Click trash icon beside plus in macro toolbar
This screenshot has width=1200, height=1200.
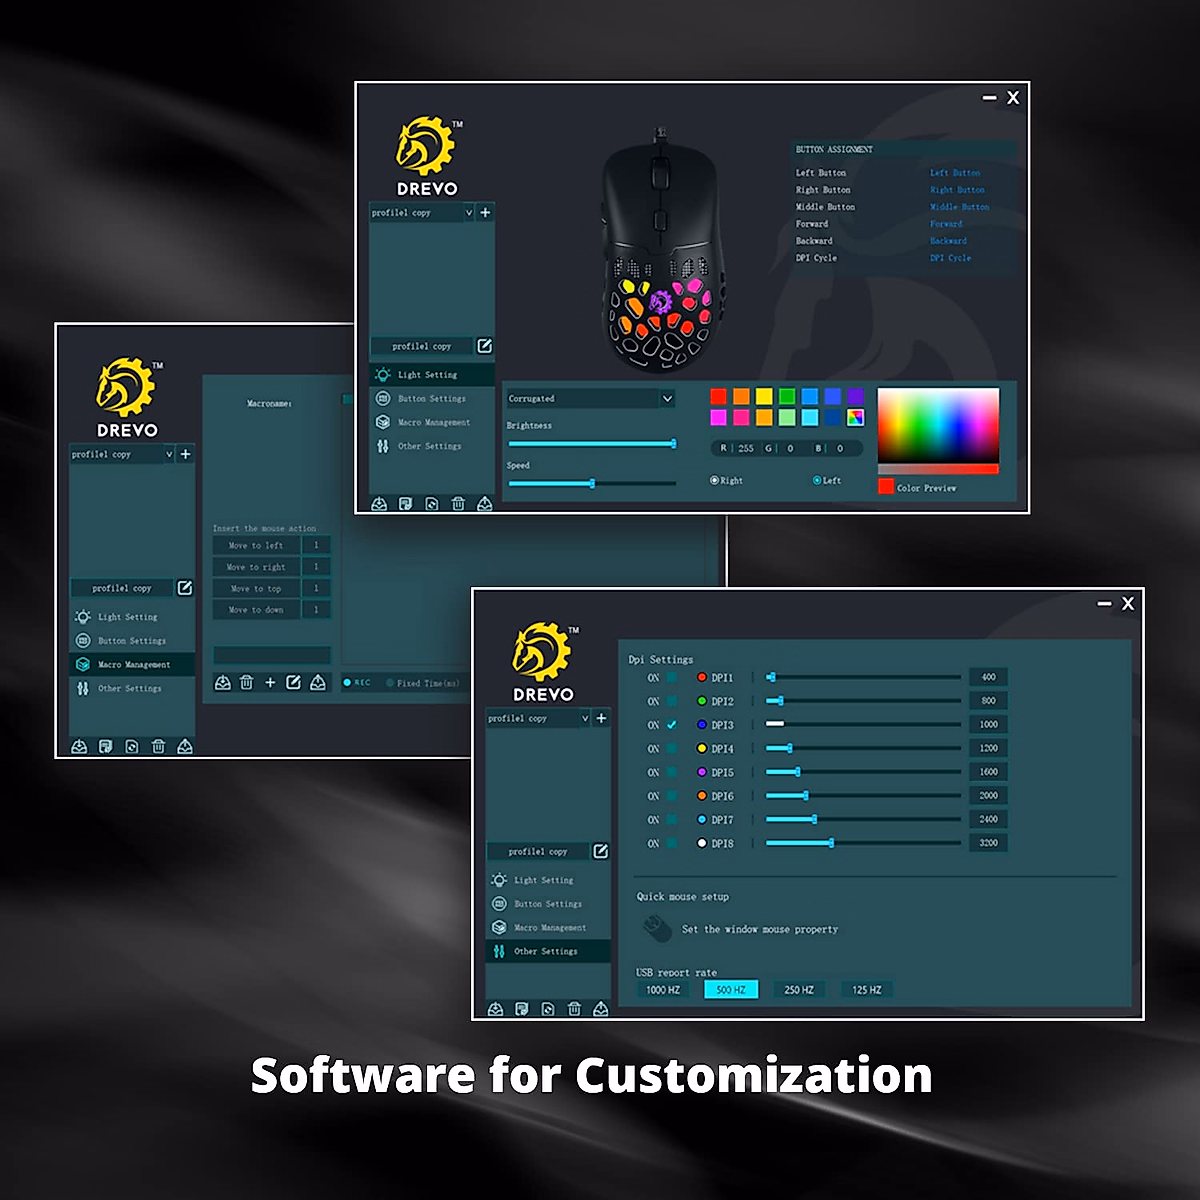coord(246,682)
